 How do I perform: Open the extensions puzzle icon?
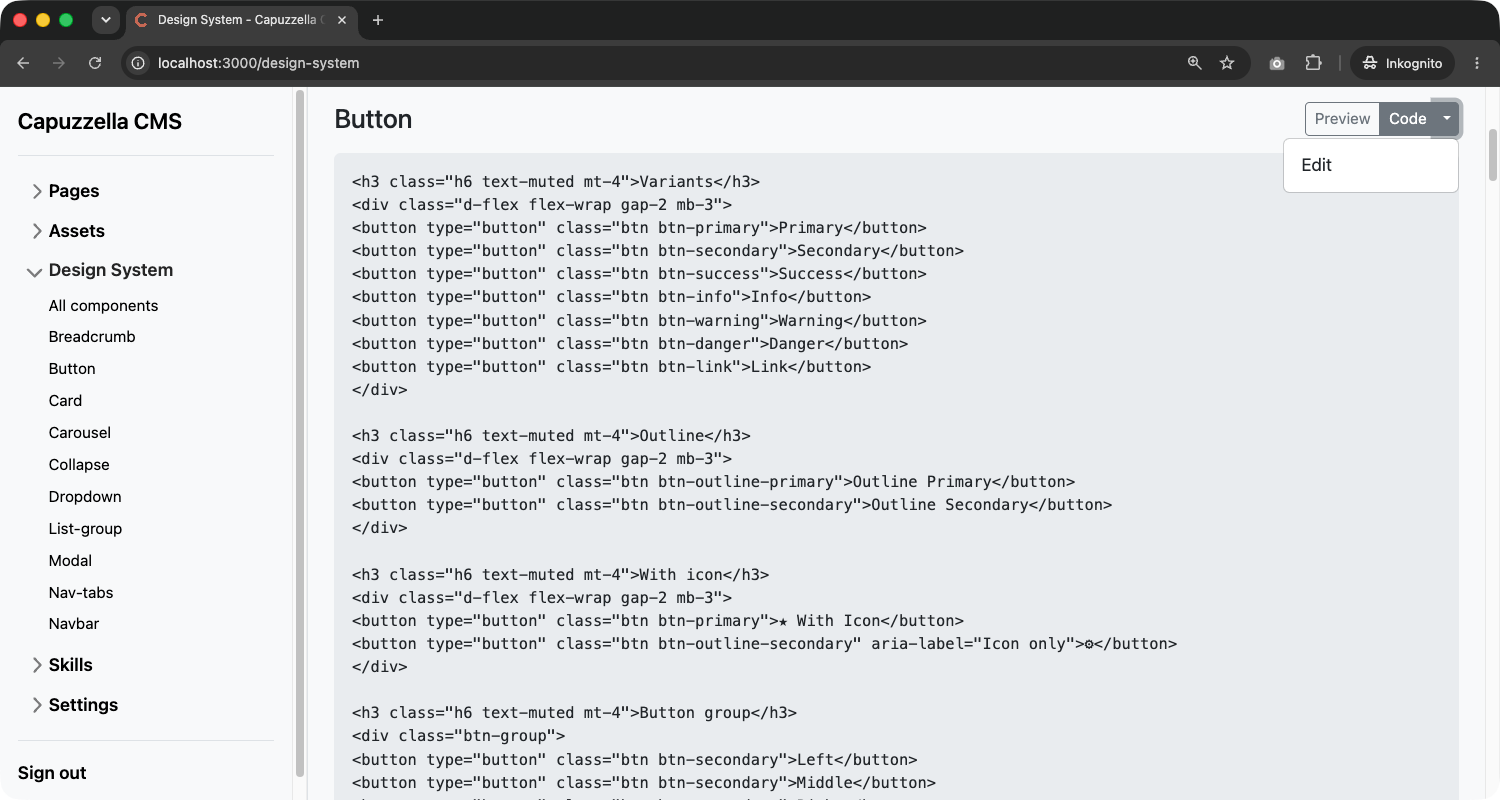[1313, 63]
